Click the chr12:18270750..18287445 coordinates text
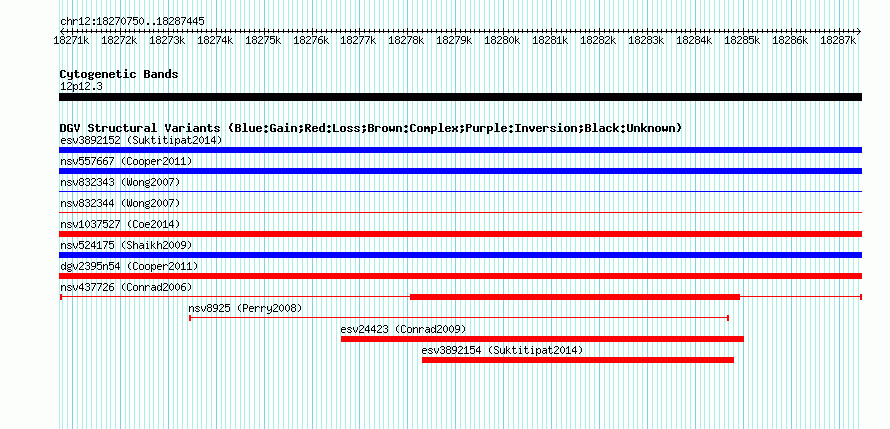890x429 pixels. tap(132, 22)
